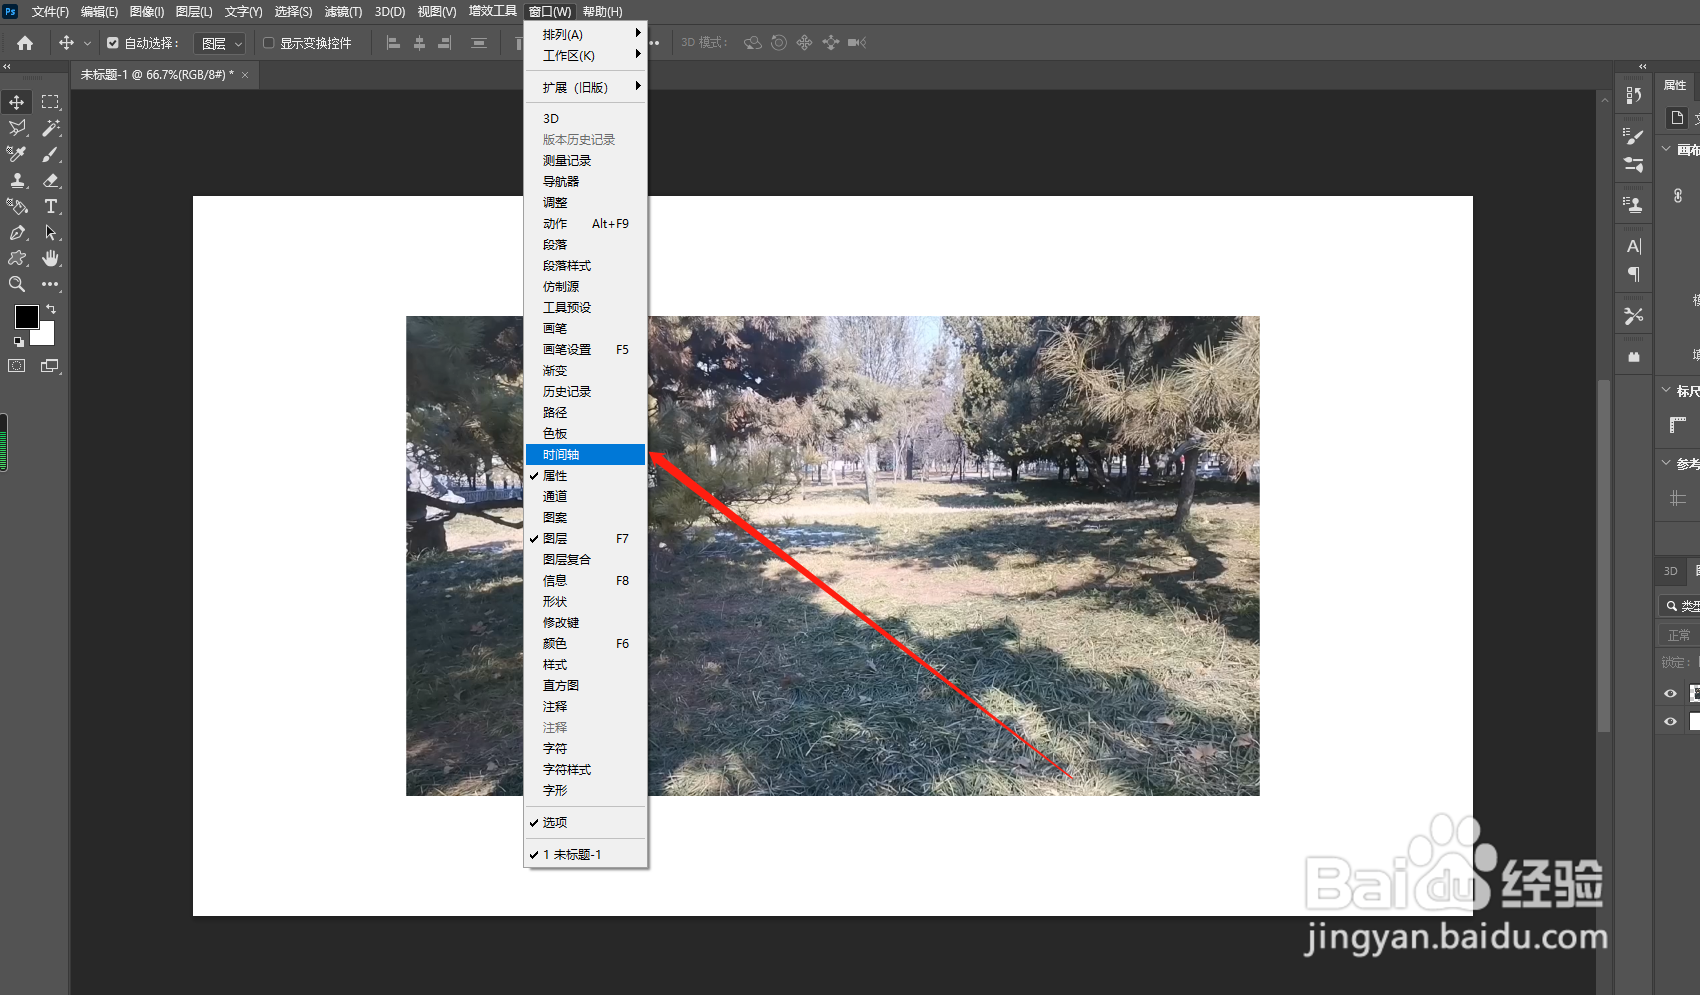Choose 时间轴 (Timeline) from the Window menu
Screen dimensions: 1700x995
[x=586, y=455]
